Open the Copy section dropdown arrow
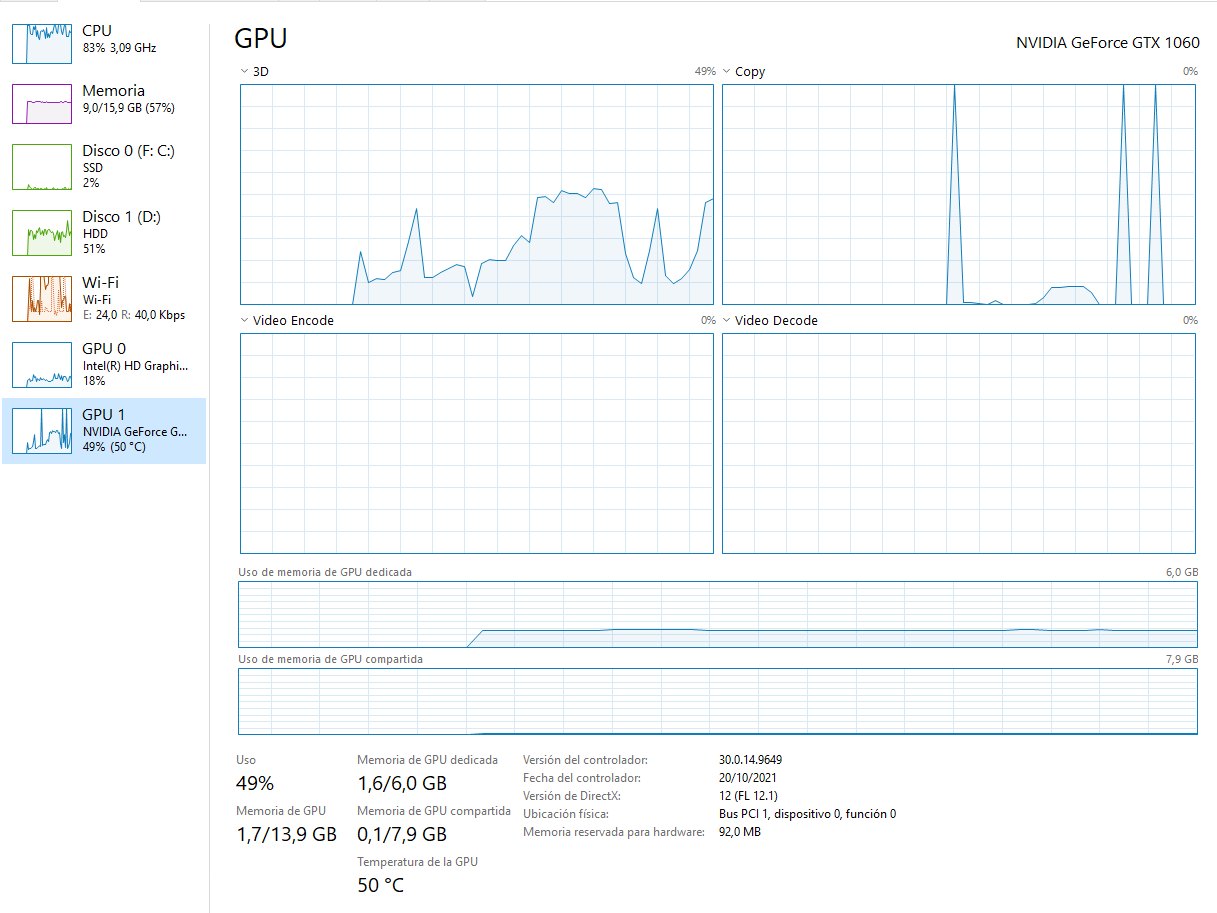 point(726,71)
